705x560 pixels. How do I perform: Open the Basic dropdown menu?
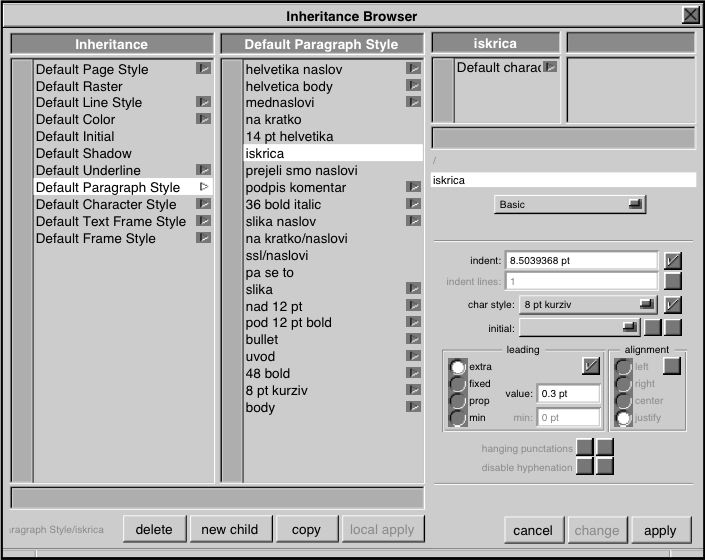pyautogui.click(x=570, y=204)
